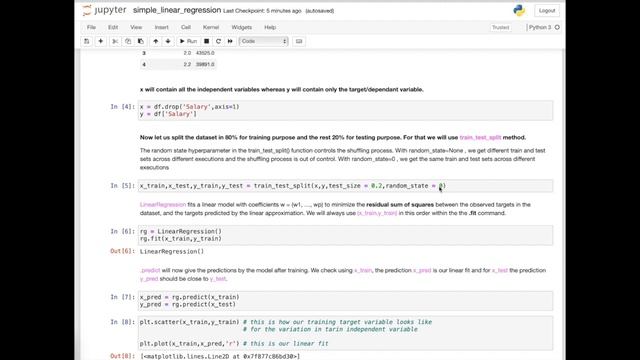Select code cell In [6] with LinearRegression()
The width and height of the screenshot is (640, 360).
(x=345, y=235)
